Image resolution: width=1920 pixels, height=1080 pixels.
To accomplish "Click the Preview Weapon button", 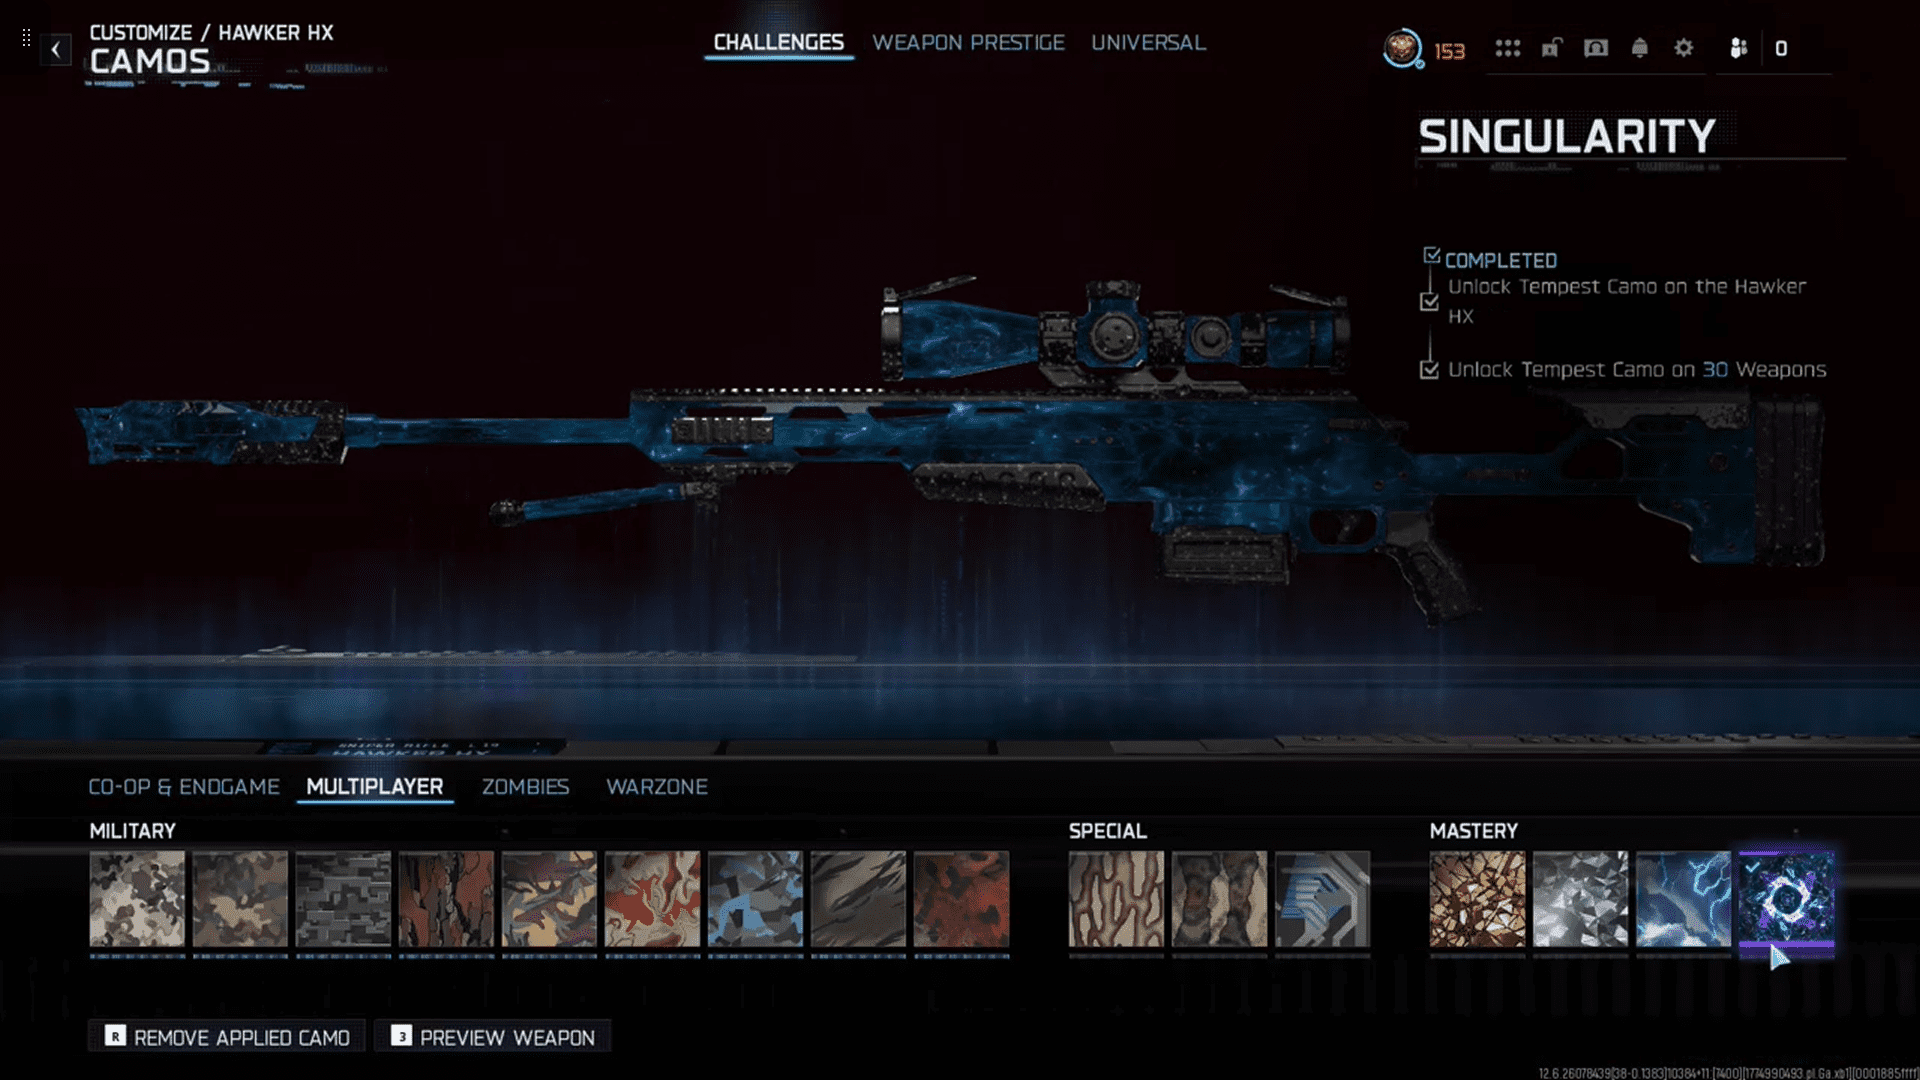I will [493, 1037].
